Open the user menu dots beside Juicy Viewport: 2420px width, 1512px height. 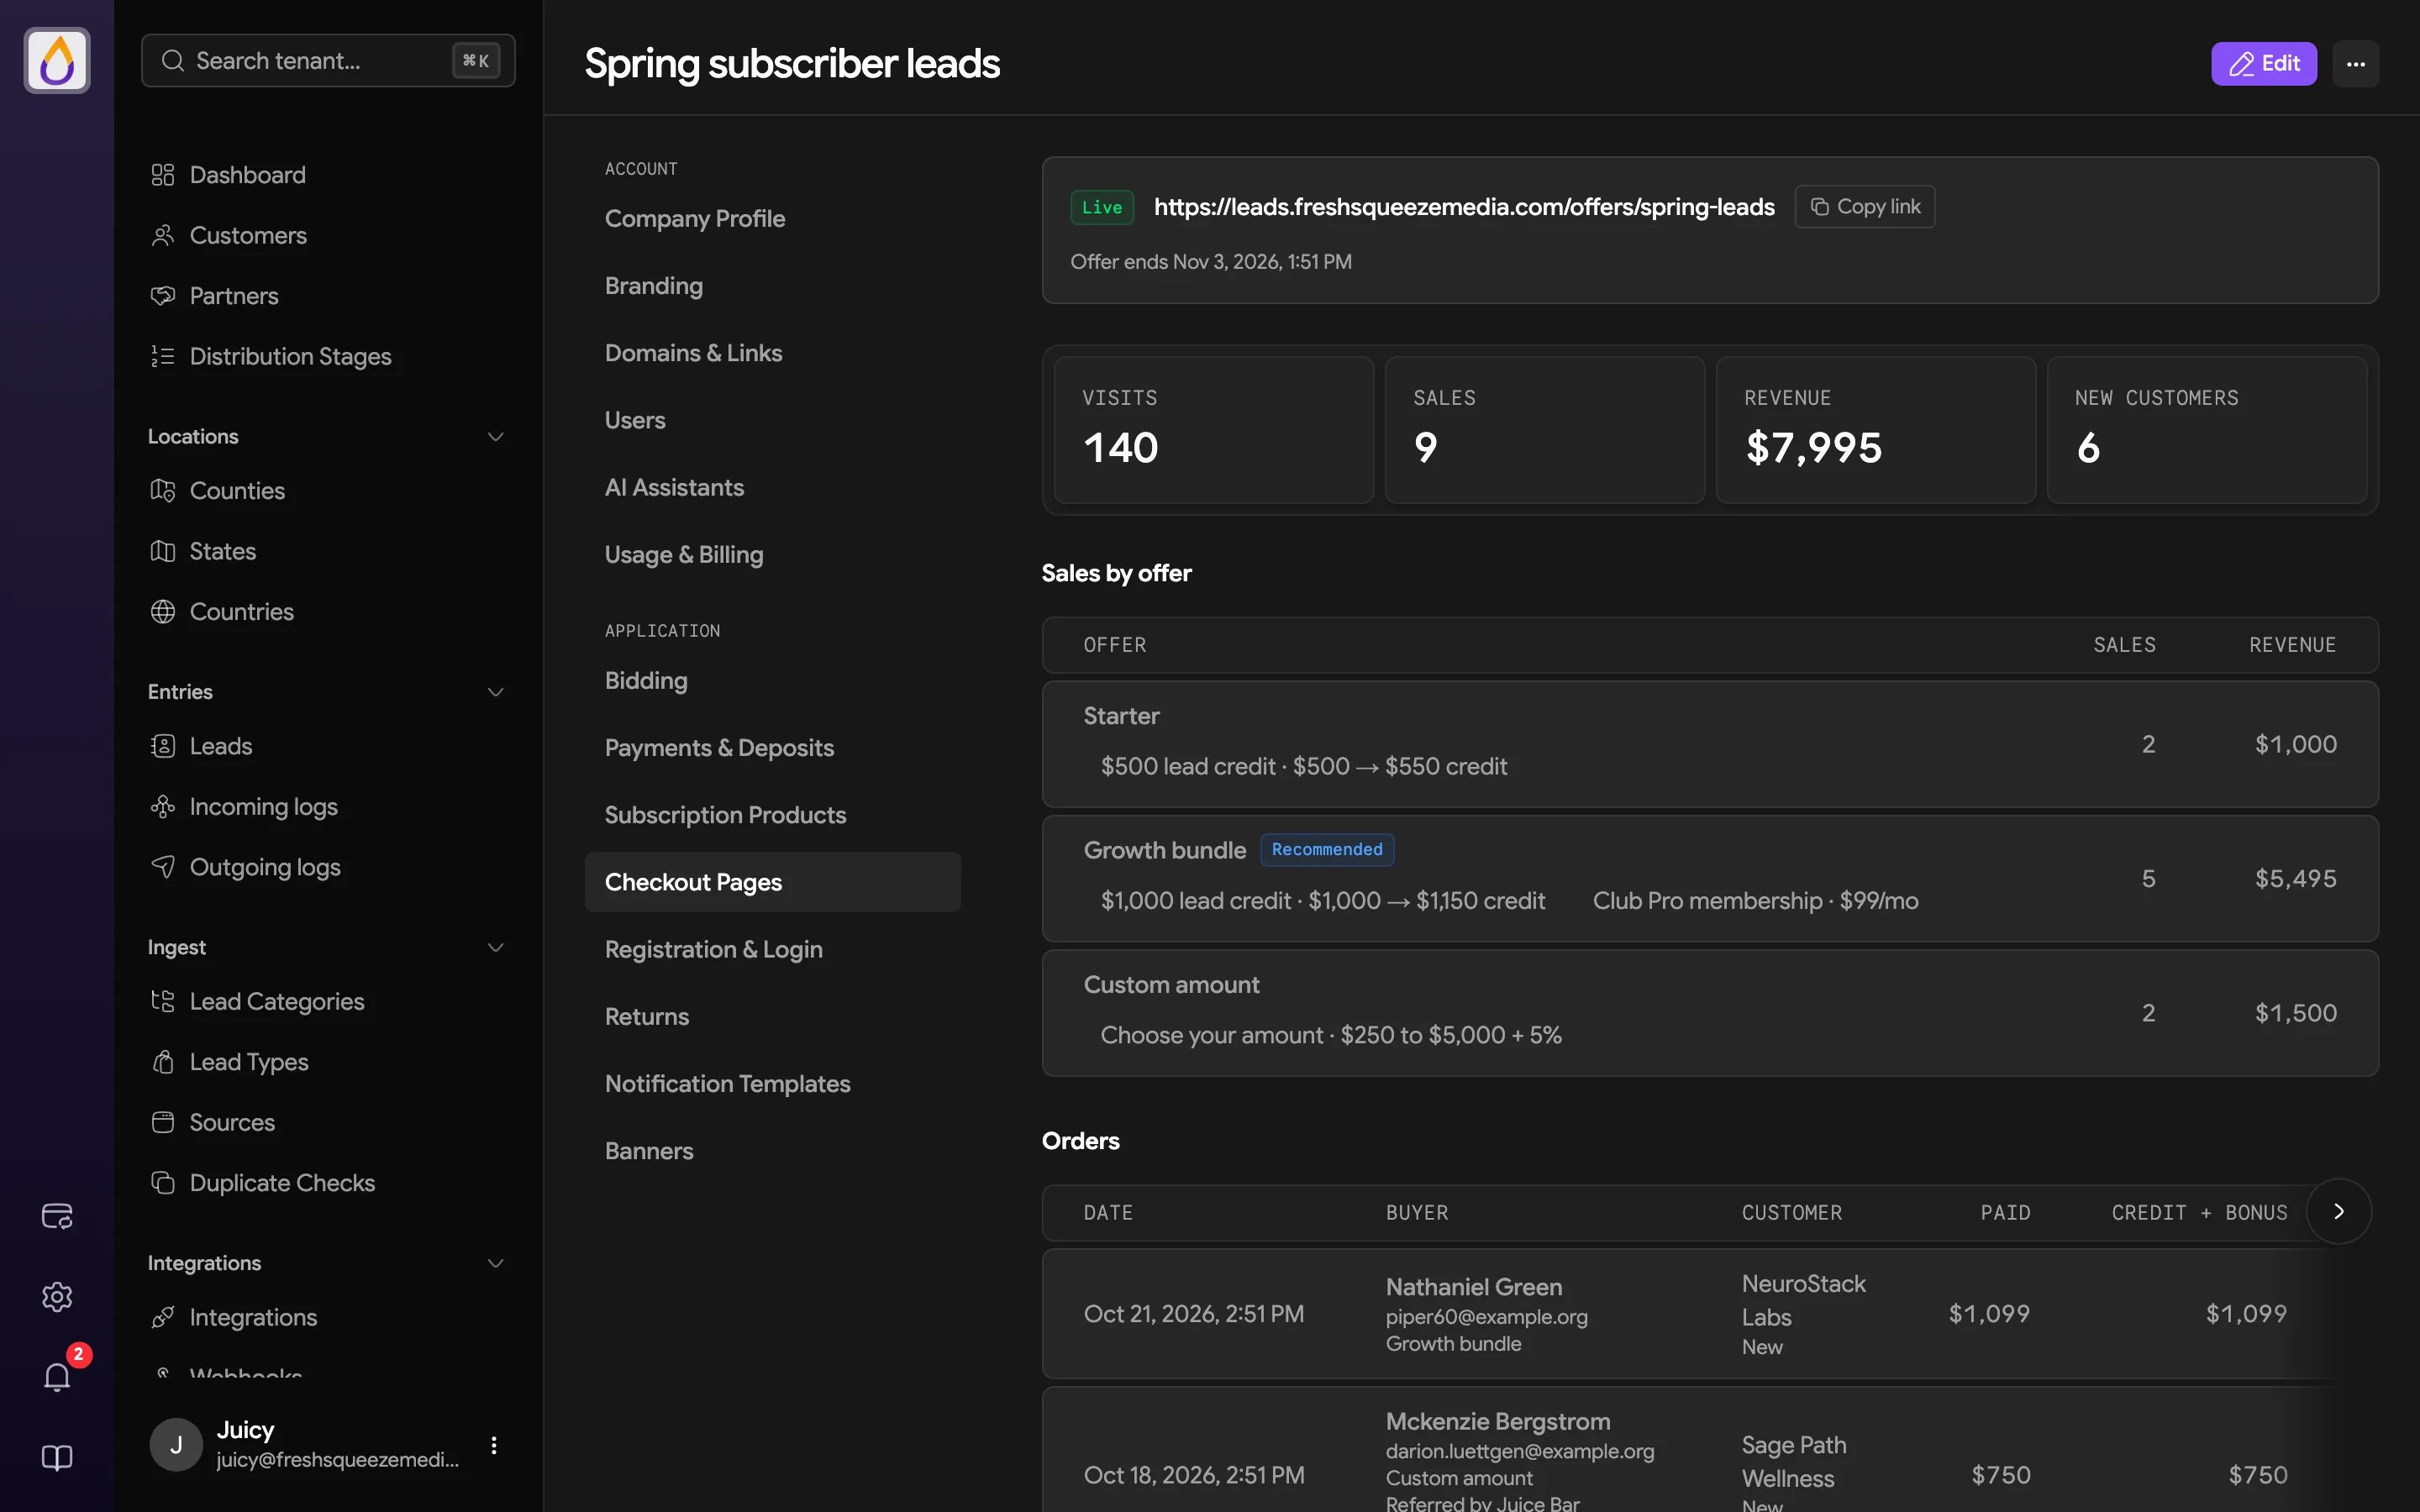click(x=494, y=1445)
